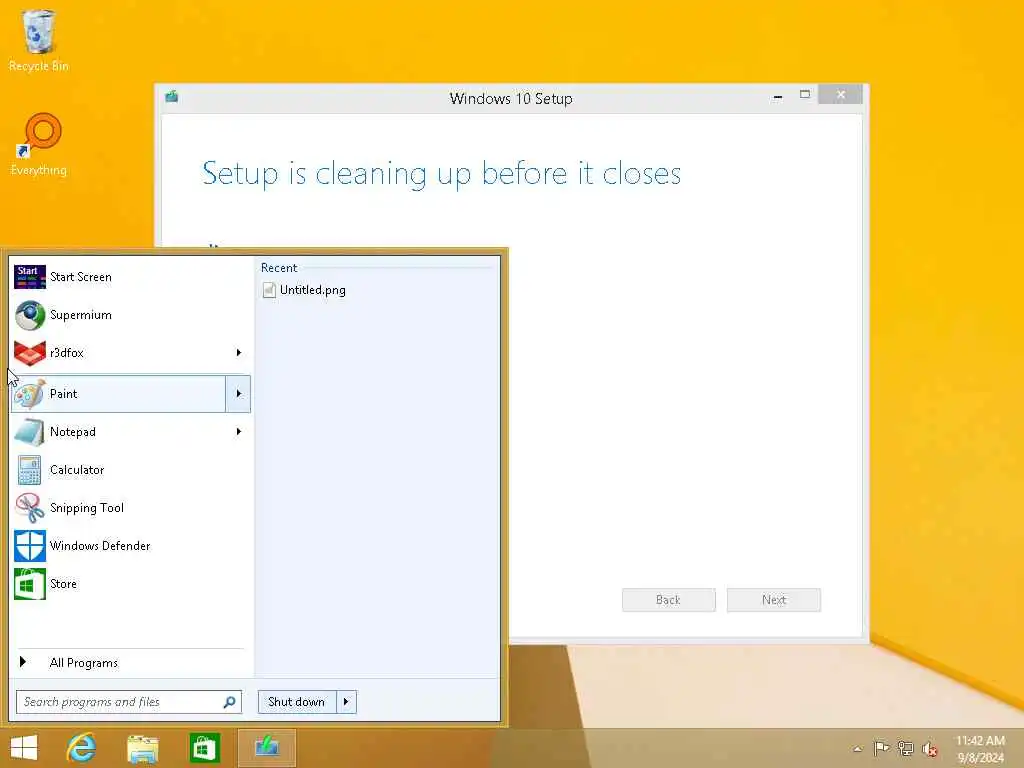This screenshot has height=768, width=1024.
Task: Select the Everything desktop shortcut
Action: 39,145
